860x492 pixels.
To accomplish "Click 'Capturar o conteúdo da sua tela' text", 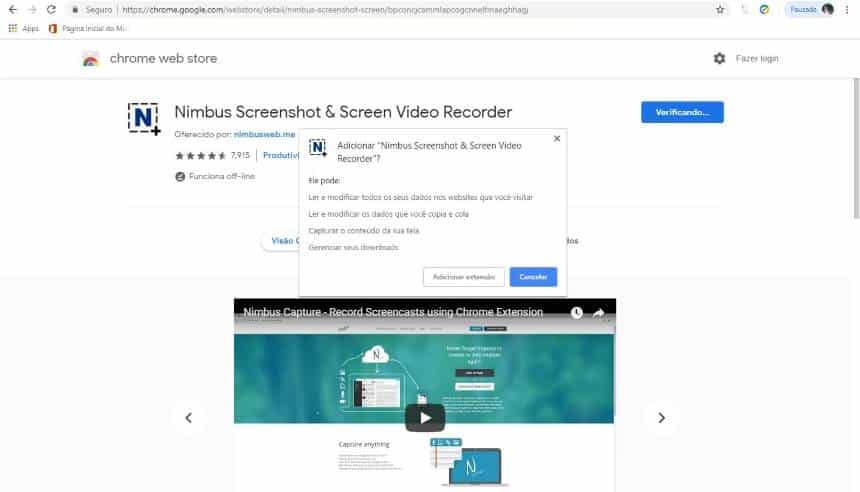I will click(364, 231).
